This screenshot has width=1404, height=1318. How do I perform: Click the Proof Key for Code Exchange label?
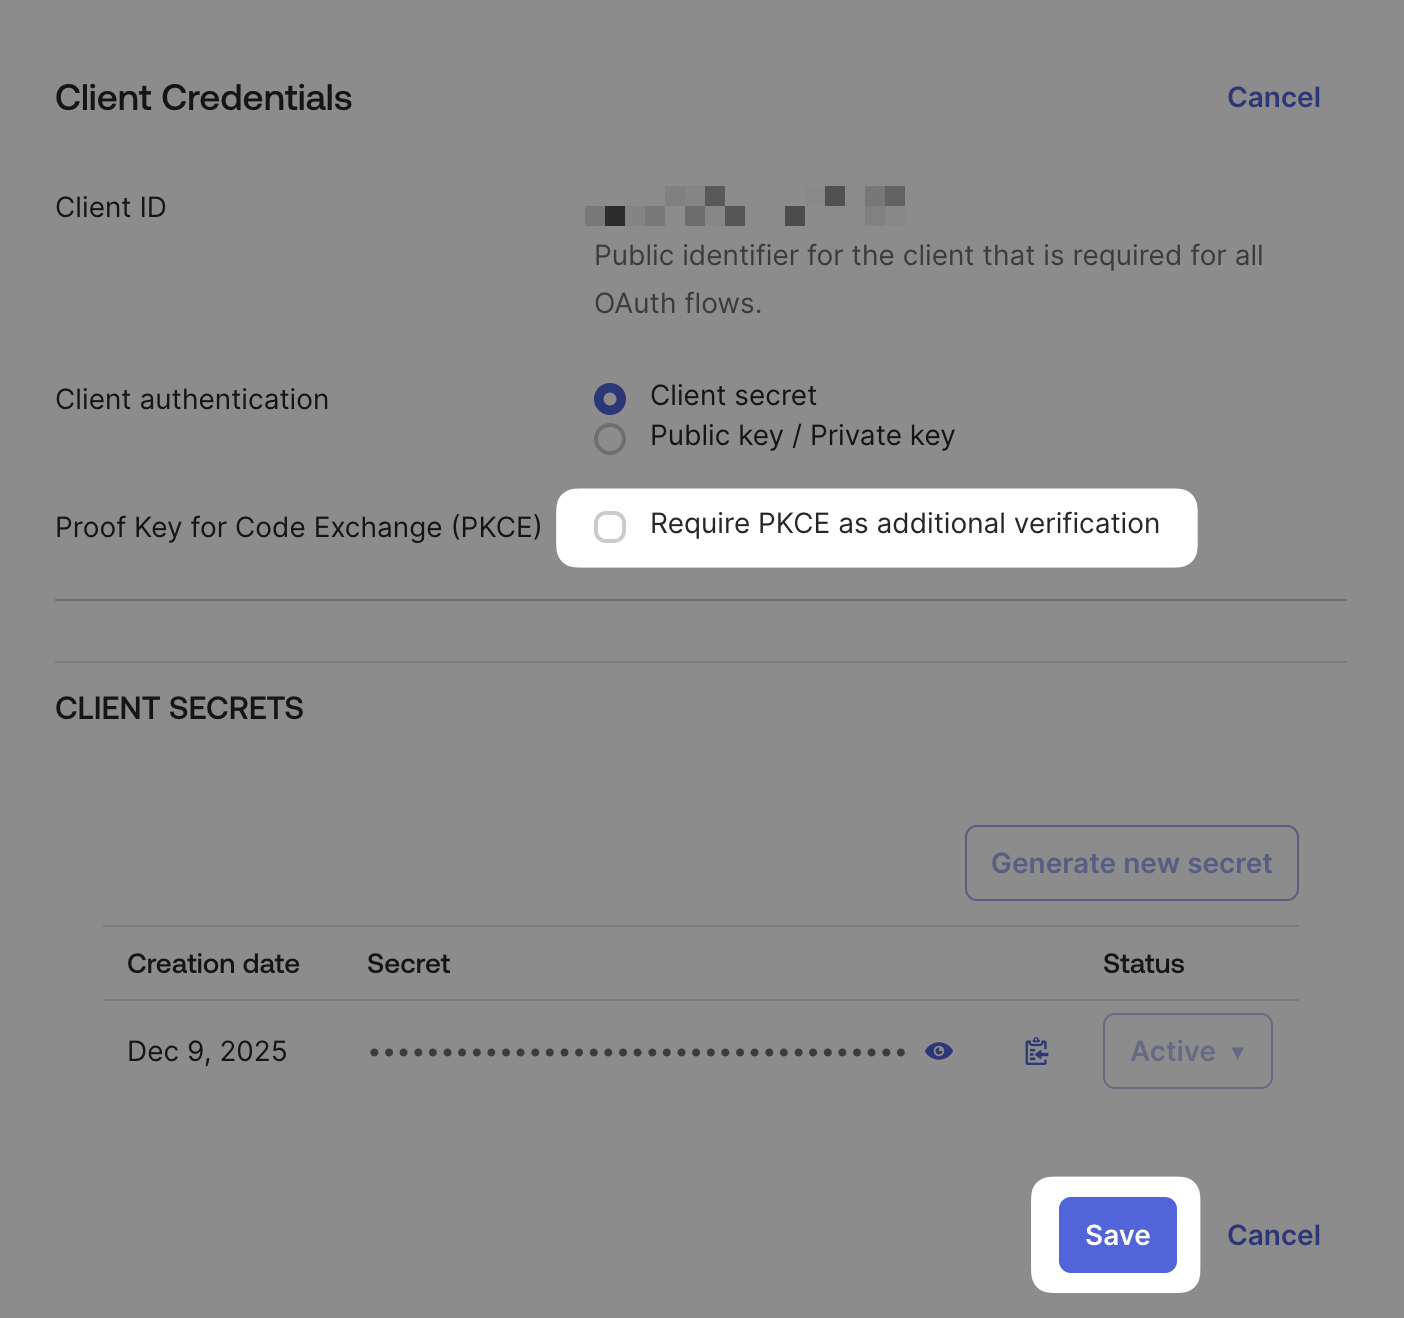click(298, 527)
